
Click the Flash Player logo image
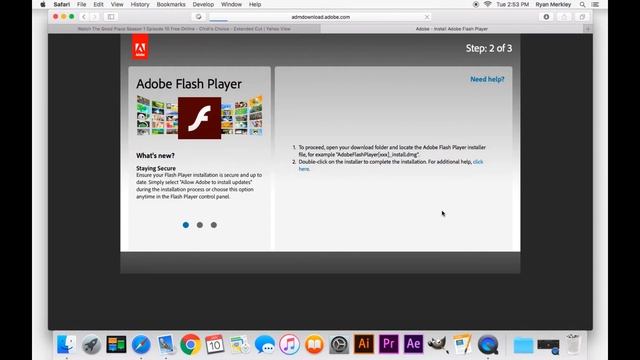click(200, 118)
